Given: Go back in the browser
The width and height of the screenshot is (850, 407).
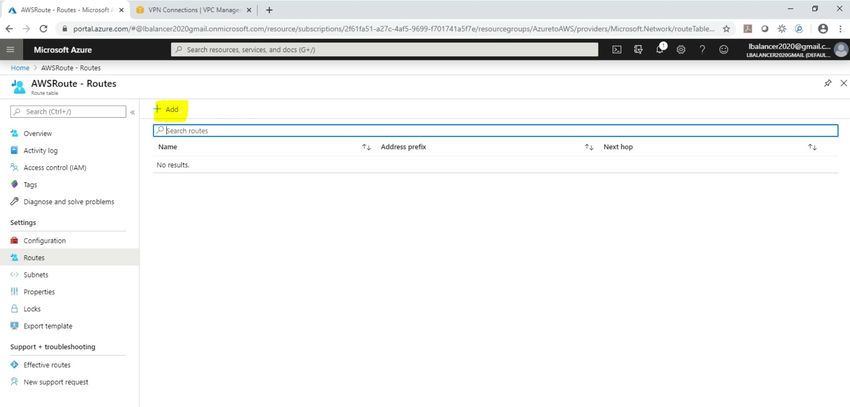Looking at the screenshot, I should click(x=9, y=29).
